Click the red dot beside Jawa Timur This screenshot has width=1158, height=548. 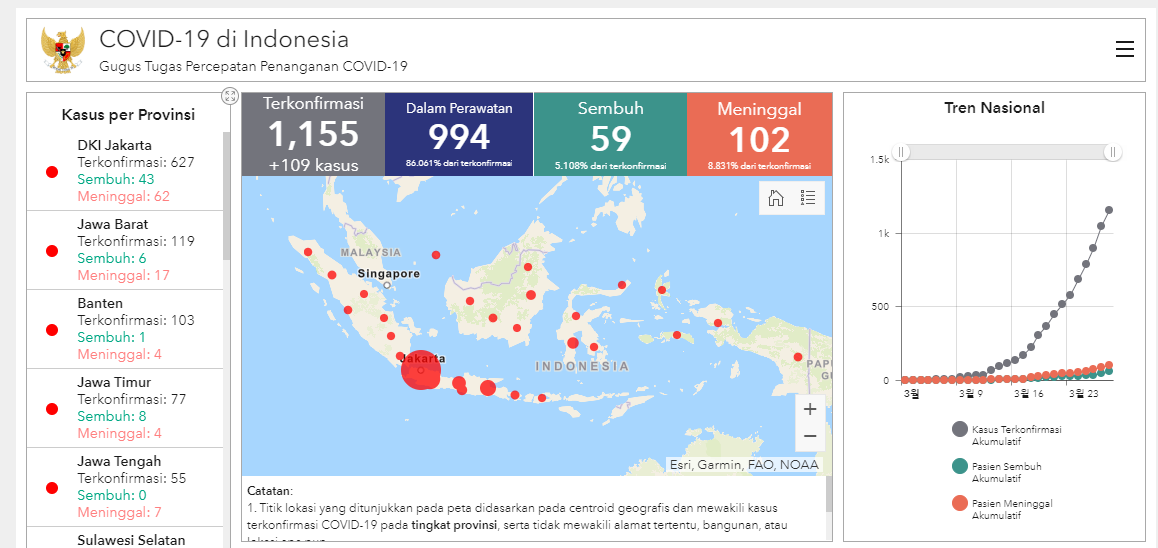pyautogui.click(x=52, y=409)
